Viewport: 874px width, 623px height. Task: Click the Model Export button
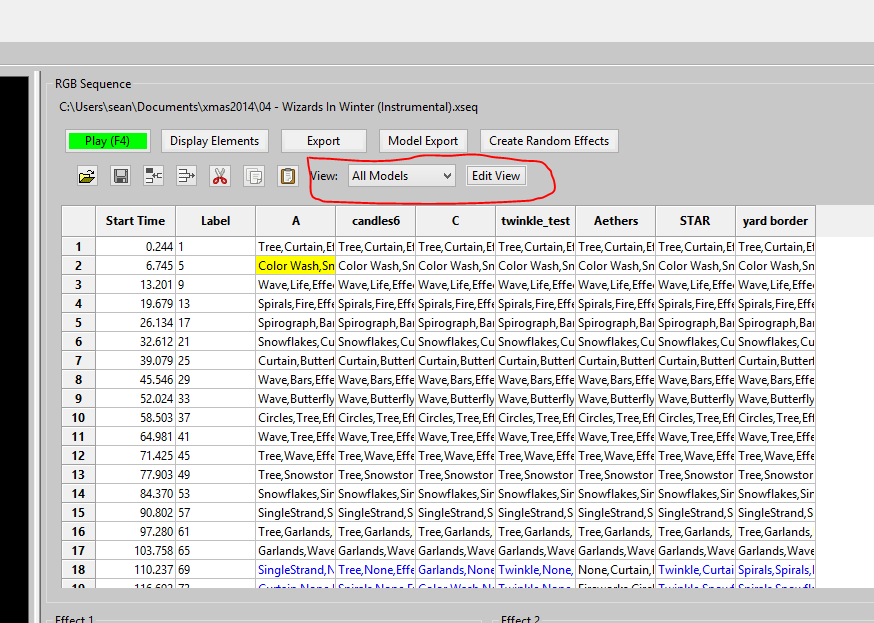coord(423,141)
